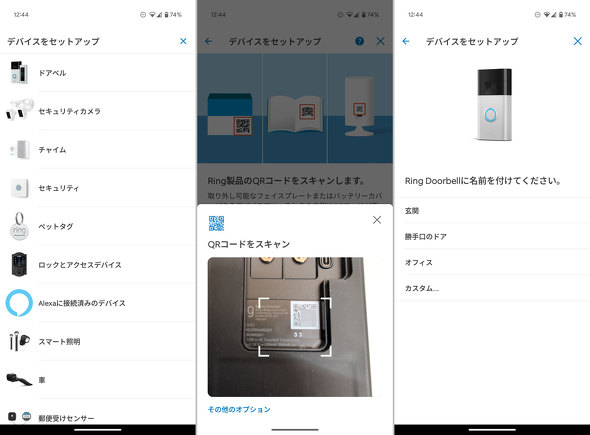Dismiss the QRコードをスキャン bottom sheet
590x435 pixels.
[x=377, y=220]
